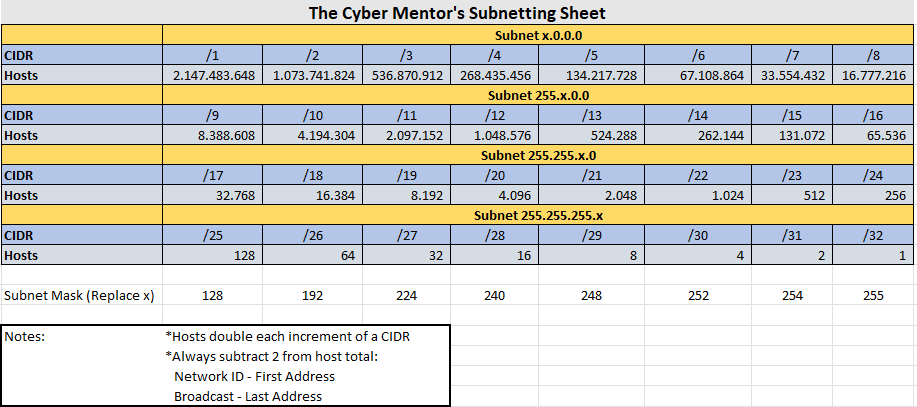
Task: Click the /24 CIDR cell
Action: tap(872, 175)
